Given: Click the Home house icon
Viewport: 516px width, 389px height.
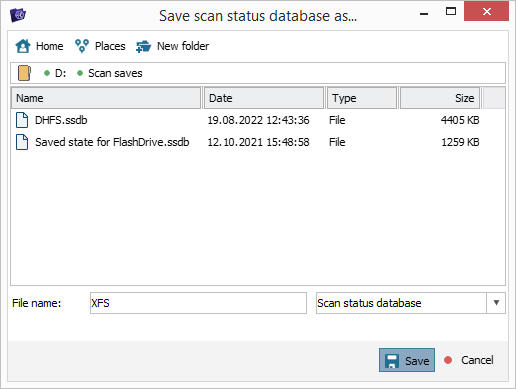Looking at the screenshot, I should (23, 46).
